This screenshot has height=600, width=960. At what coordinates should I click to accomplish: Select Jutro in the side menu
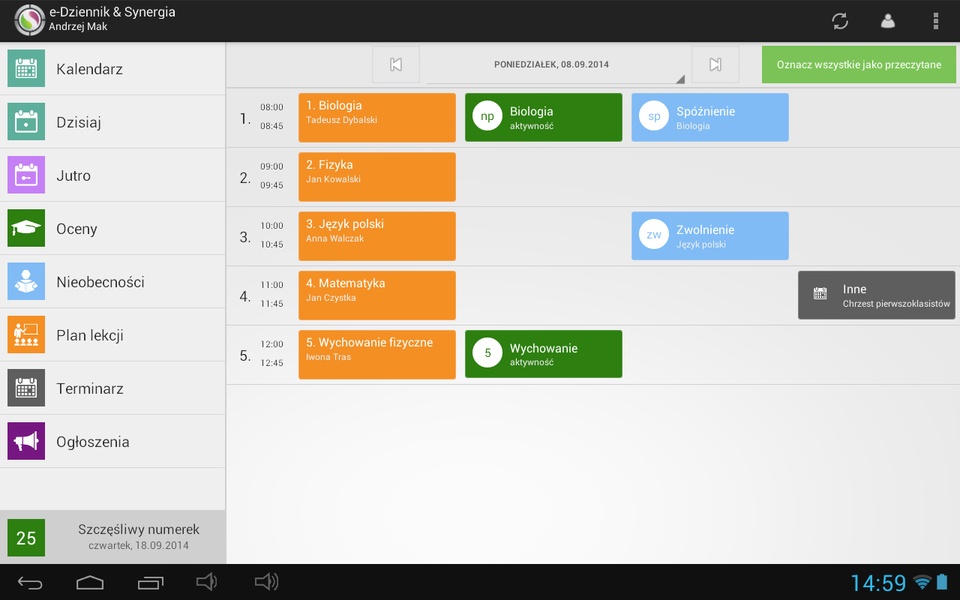click(113, 175)
